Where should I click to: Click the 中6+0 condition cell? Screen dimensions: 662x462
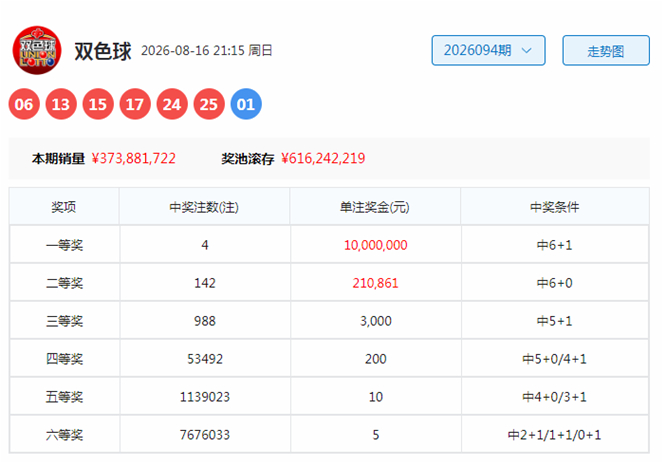click(555, 283)
